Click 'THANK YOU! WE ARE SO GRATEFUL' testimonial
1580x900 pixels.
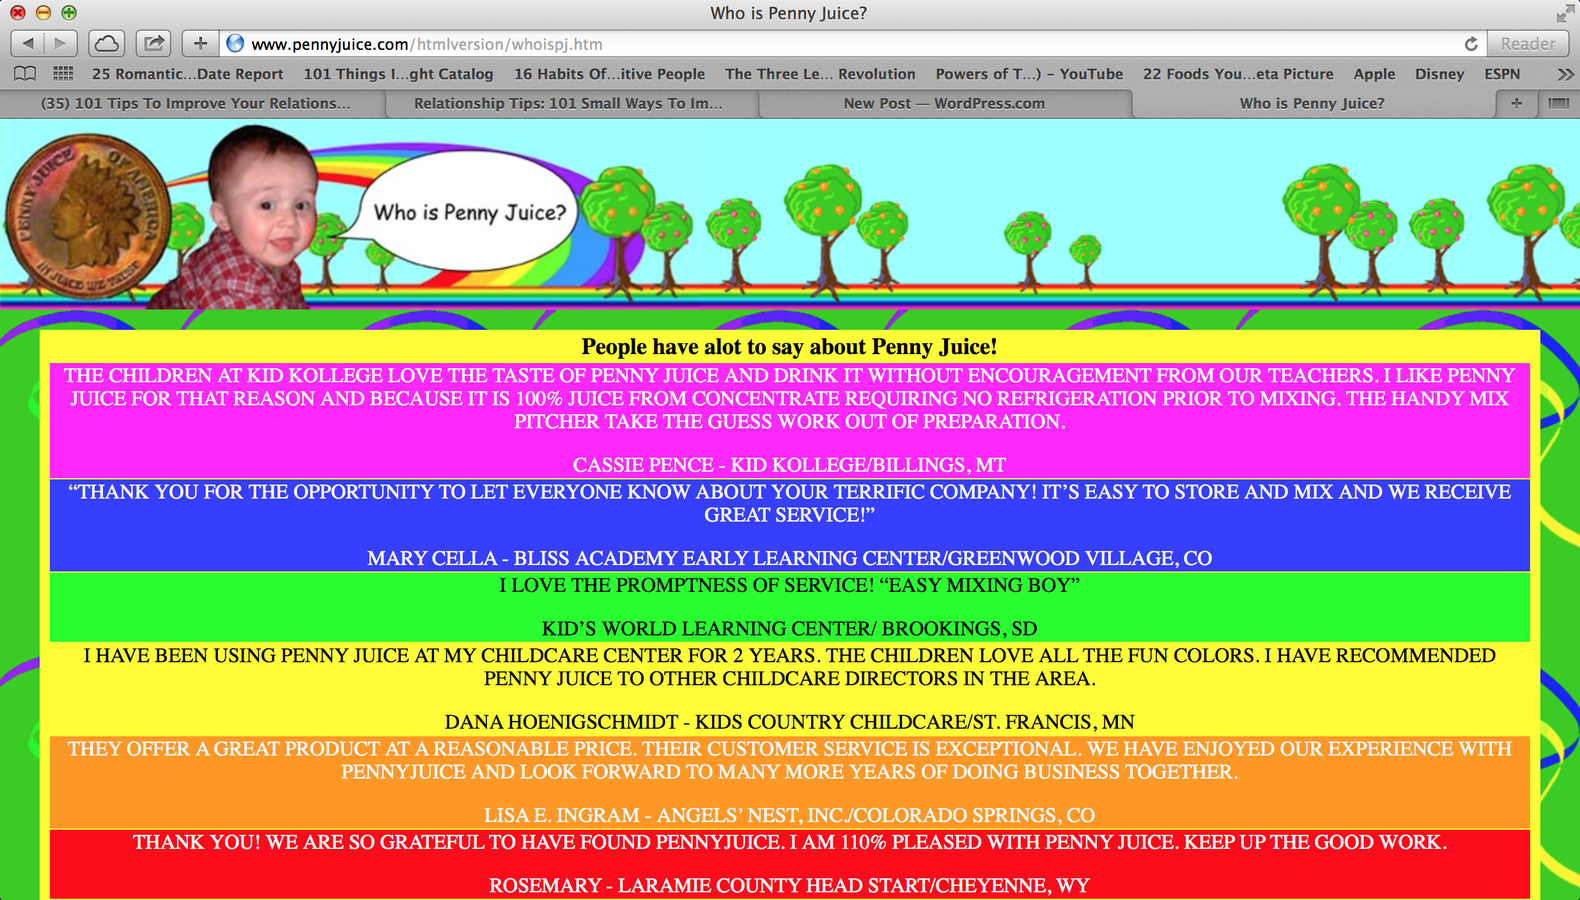click(x=789, y=842)
